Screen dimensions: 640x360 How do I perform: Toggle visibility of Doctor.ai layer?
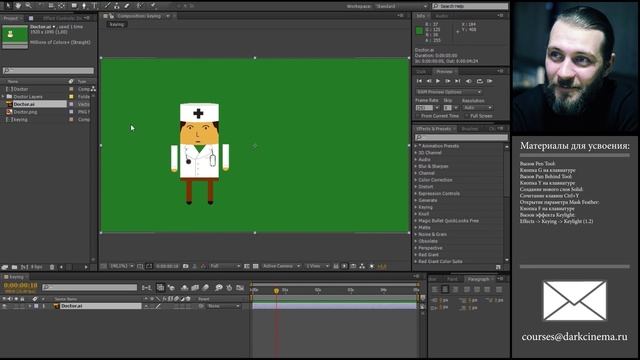4,306
